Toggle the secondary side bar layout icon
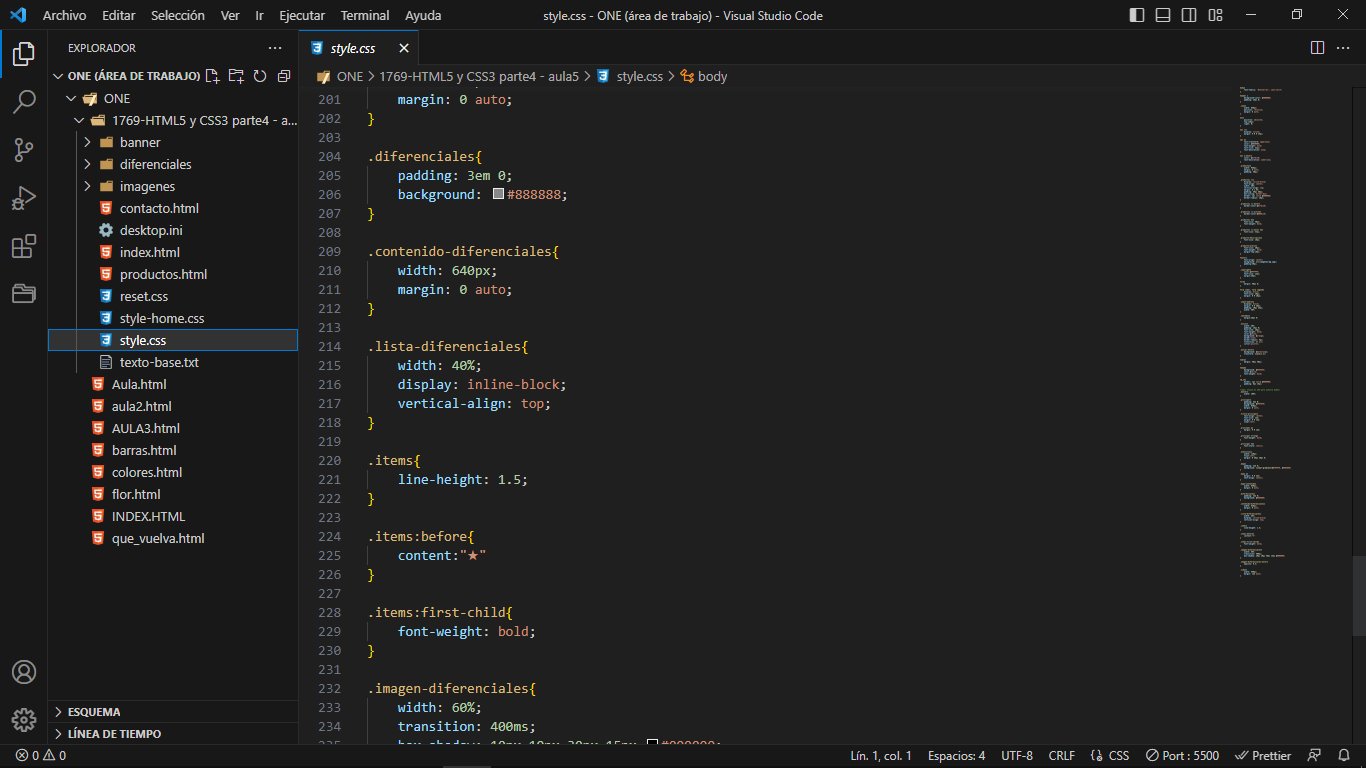This screenshot has width=1366, height=768. point(1189,15)
